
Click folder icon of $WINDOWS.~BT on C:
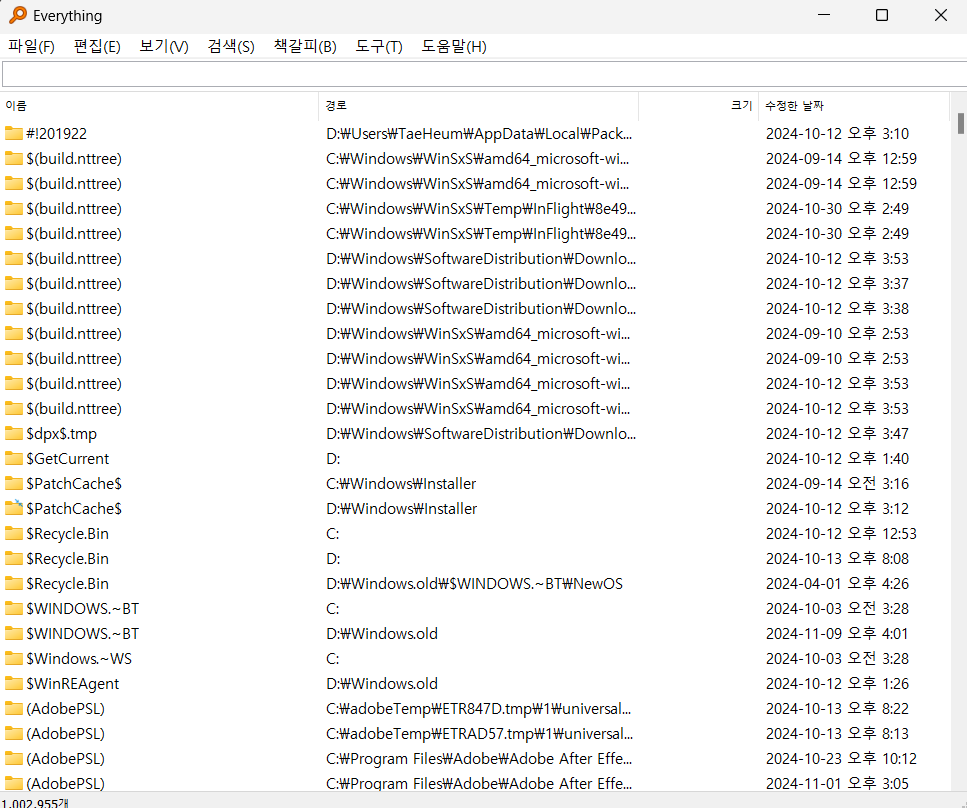[14, 608]
